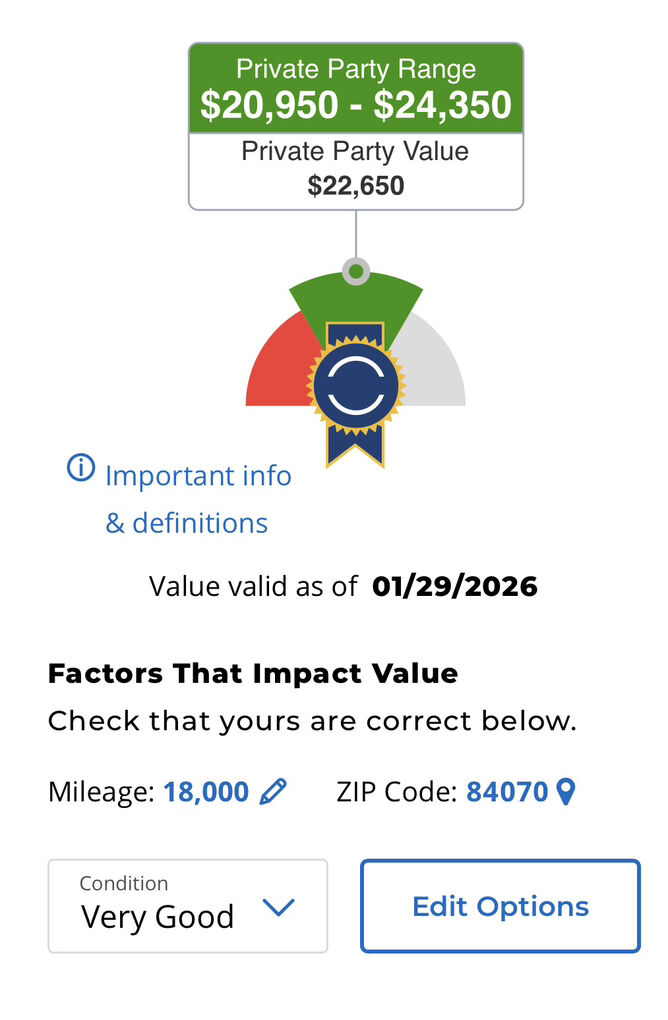Click the info circle icon
The height and width of the screenshot is (1020, 668).
click(81, 467)
